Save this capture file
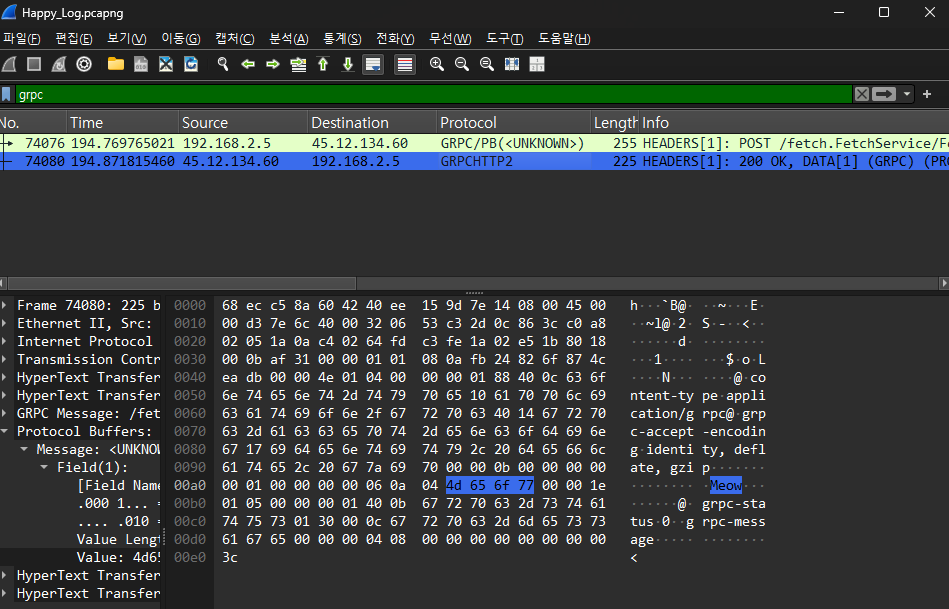This screenshot has height=609, width=949. (141, 64)
